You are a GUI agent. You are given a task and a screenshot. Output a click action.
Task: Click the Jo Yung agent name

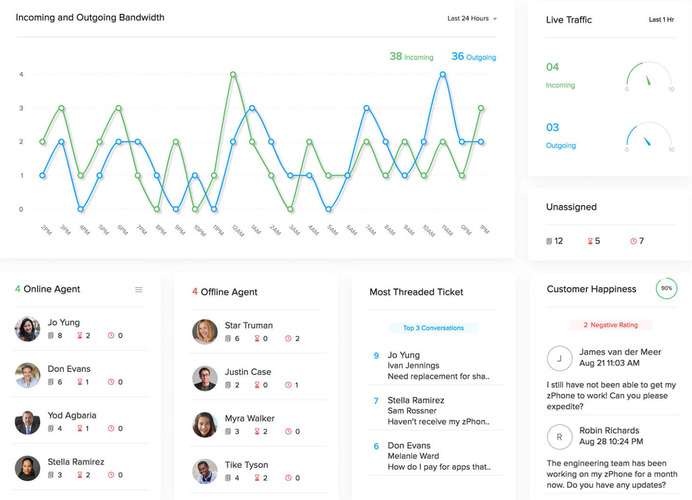click(64, 322)
